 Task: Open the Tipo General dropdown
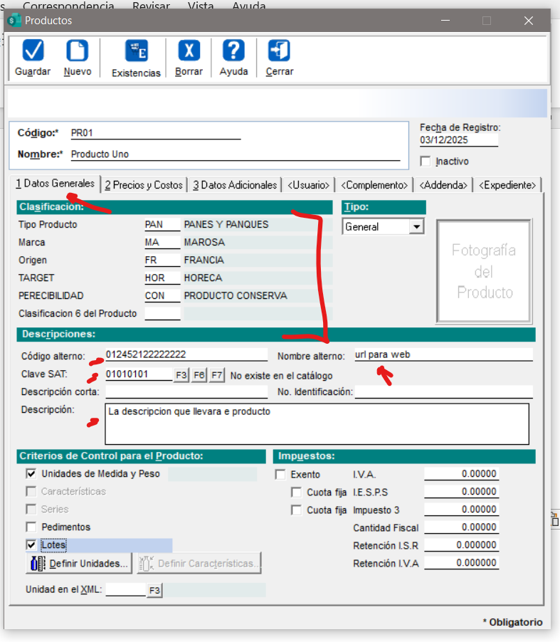click(x=417, y=226)
